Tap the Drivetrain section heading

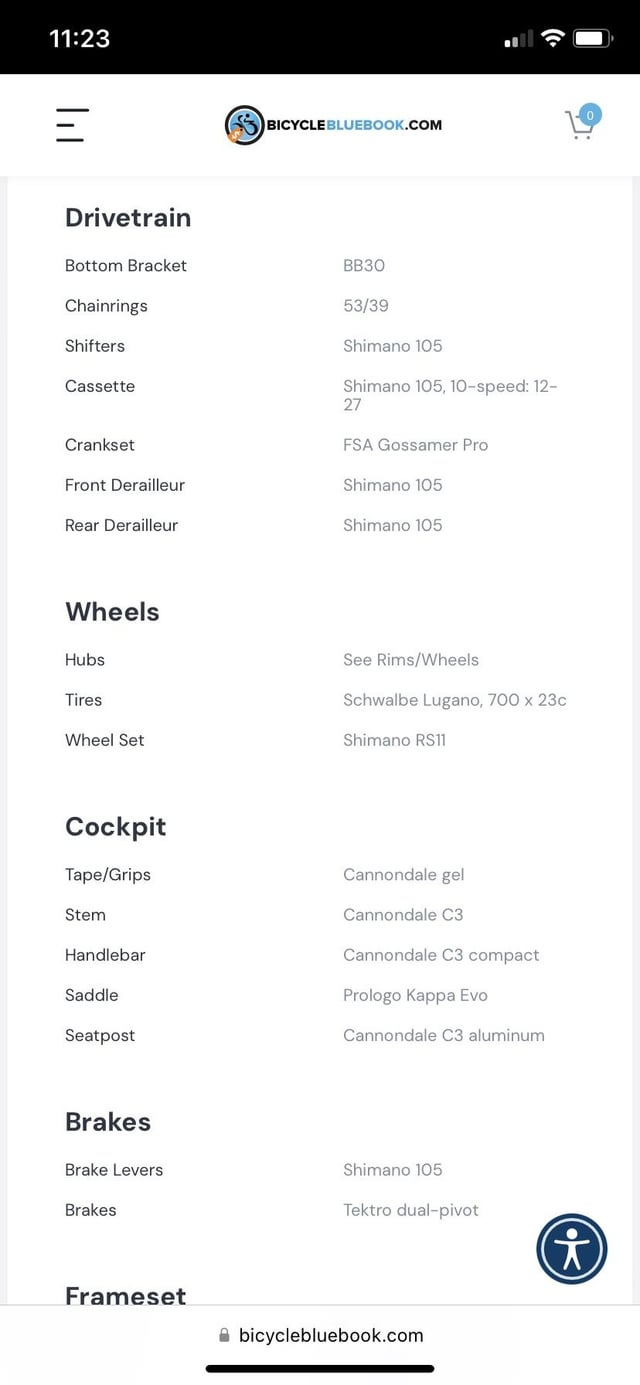coord(128,217)
